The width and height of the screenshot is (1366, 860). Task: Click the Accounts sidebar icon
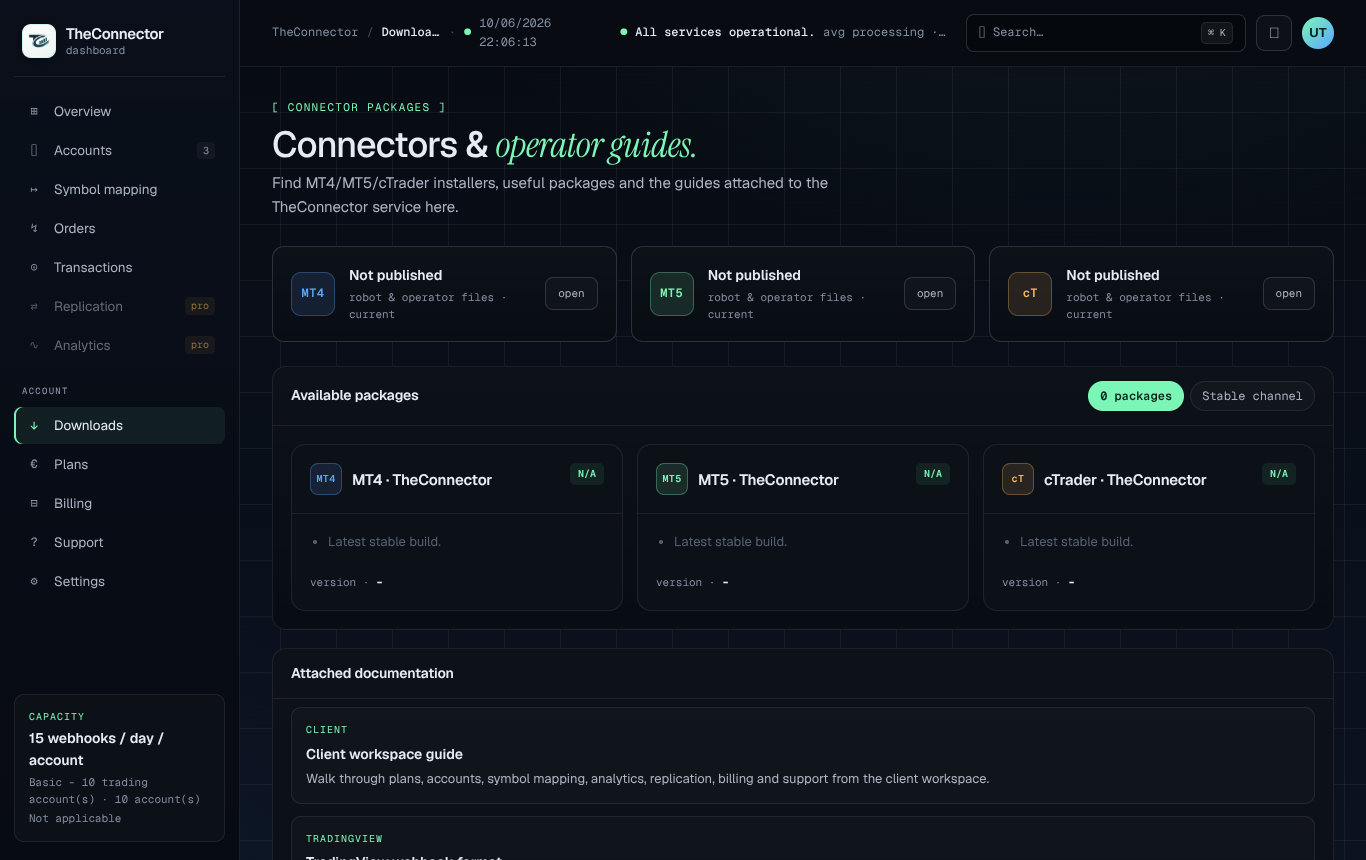pyautogui.click(x=34, y=150)
